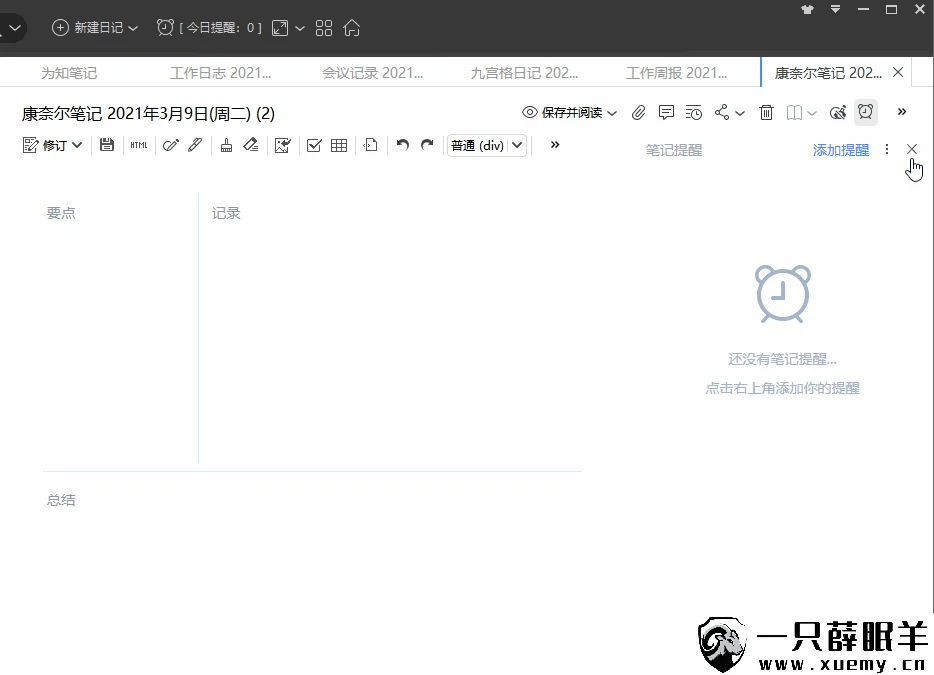The height and width of the screenshot is (675, 934).
Task: Go to home via house icon
Action: pyautogui.click(x=351, y=27)
